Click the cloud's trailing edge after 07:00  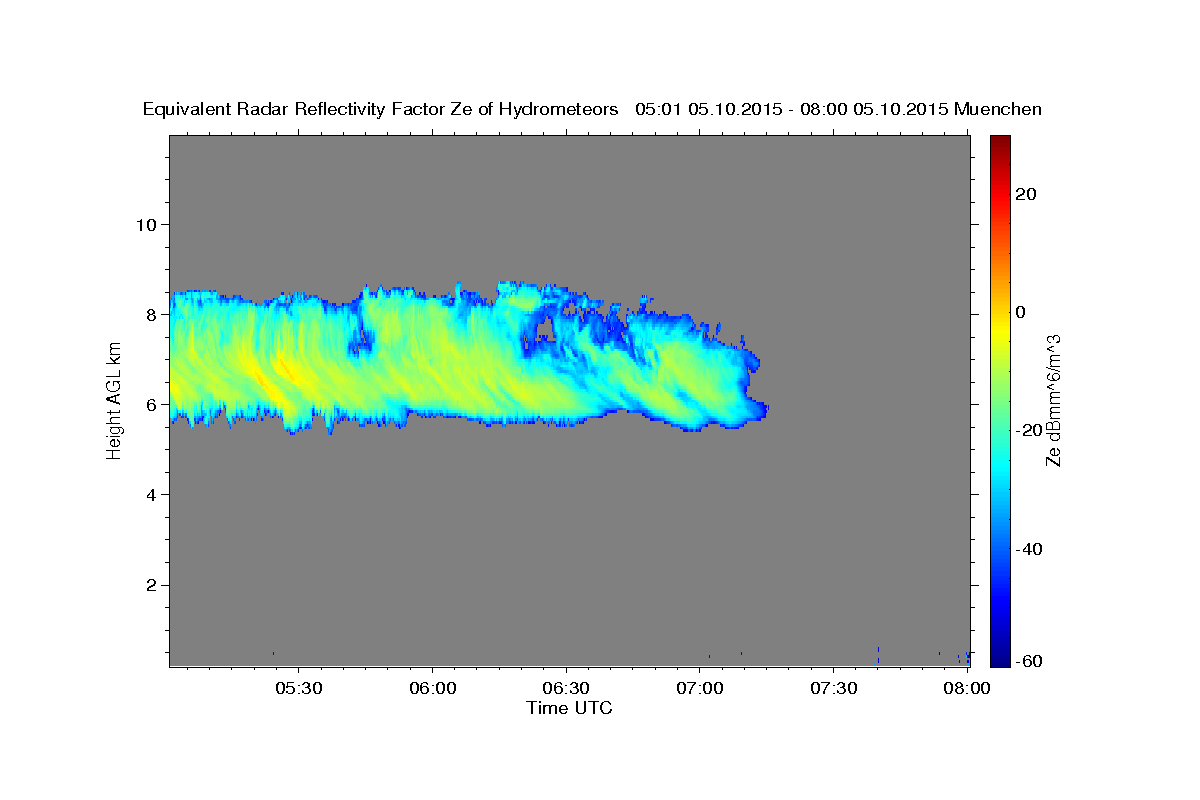pos(755,385)
